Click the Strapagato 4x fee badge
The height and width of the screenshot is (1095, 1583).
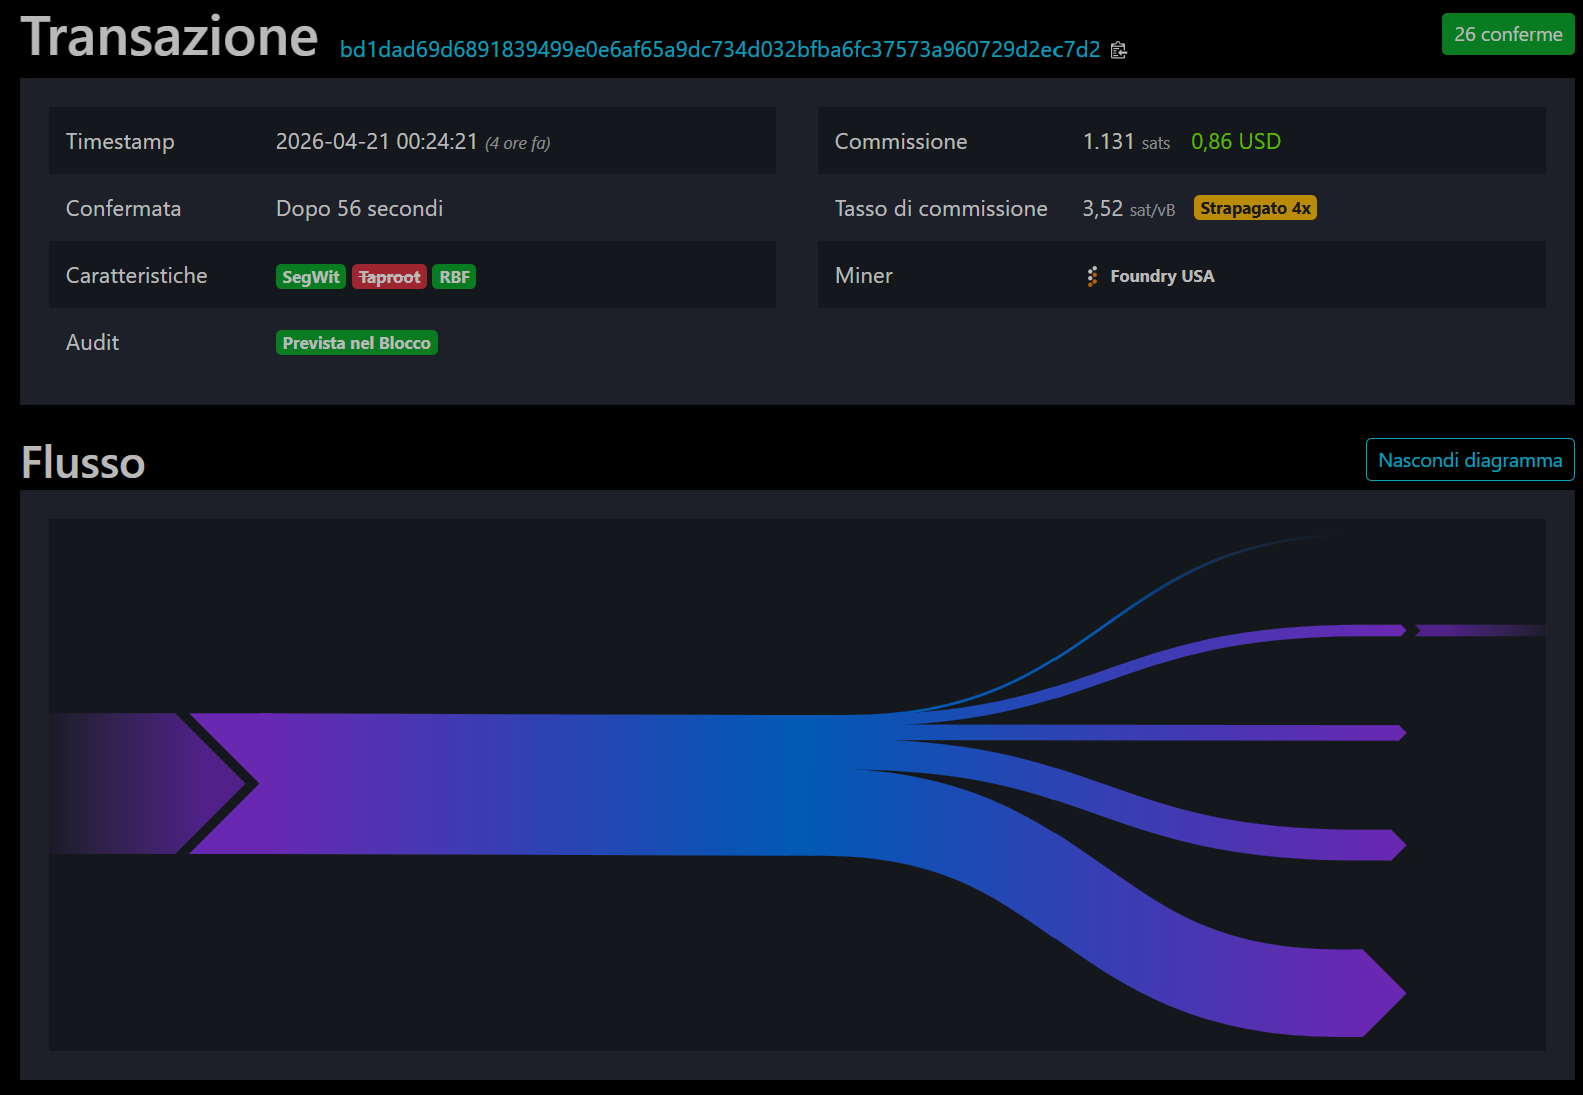[x=1255, y=208]
